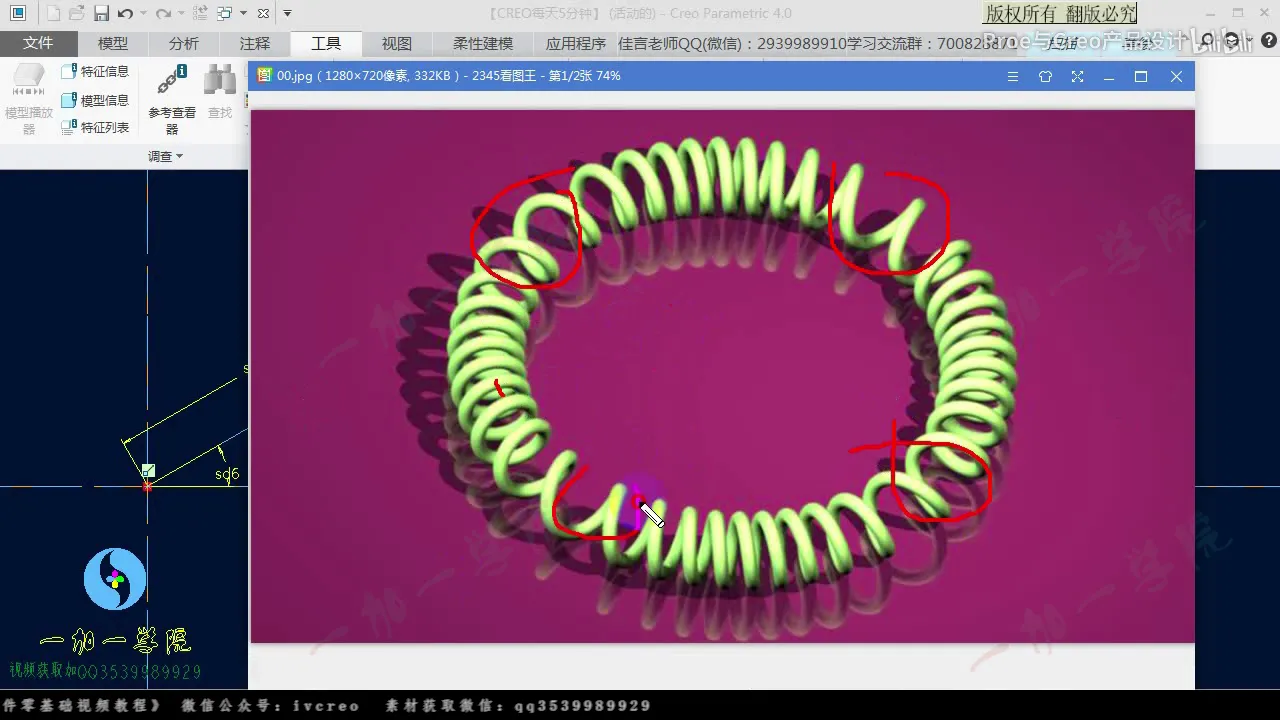
Task: Click the Creo application icon in title bar
Action: click(x=18, y=13)
